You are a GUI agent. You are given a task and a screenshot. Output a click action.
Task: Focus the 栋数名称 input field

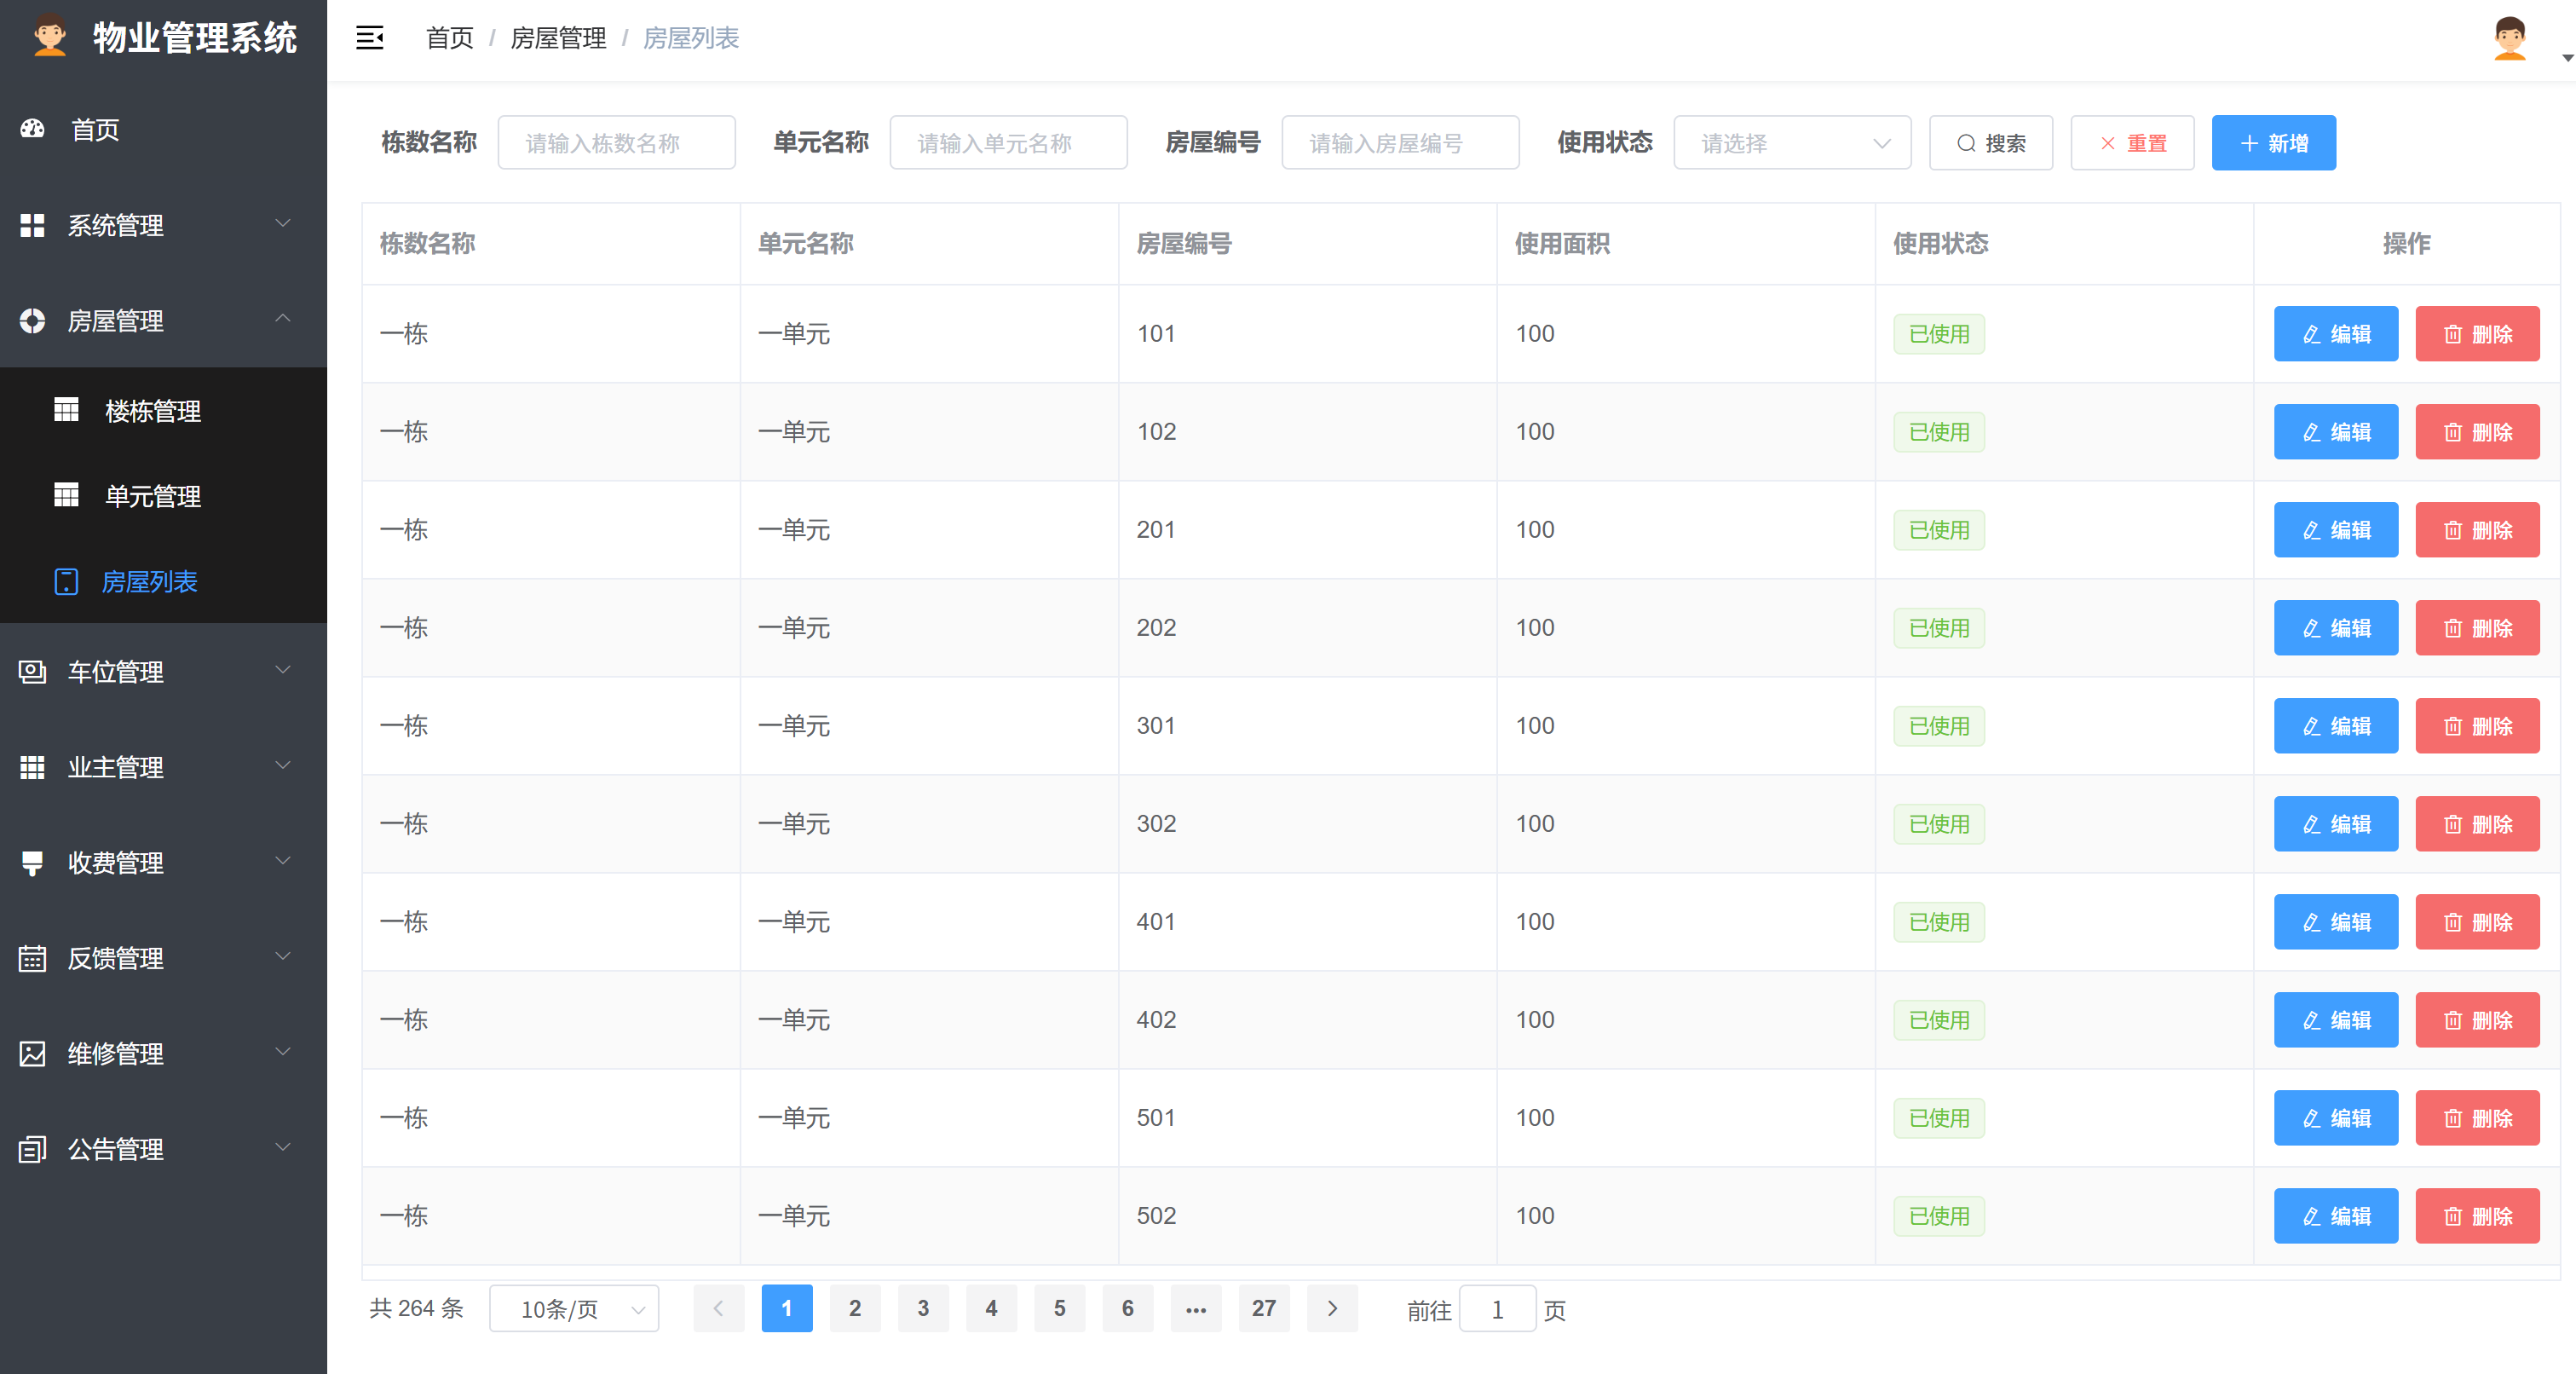[616, 143]
